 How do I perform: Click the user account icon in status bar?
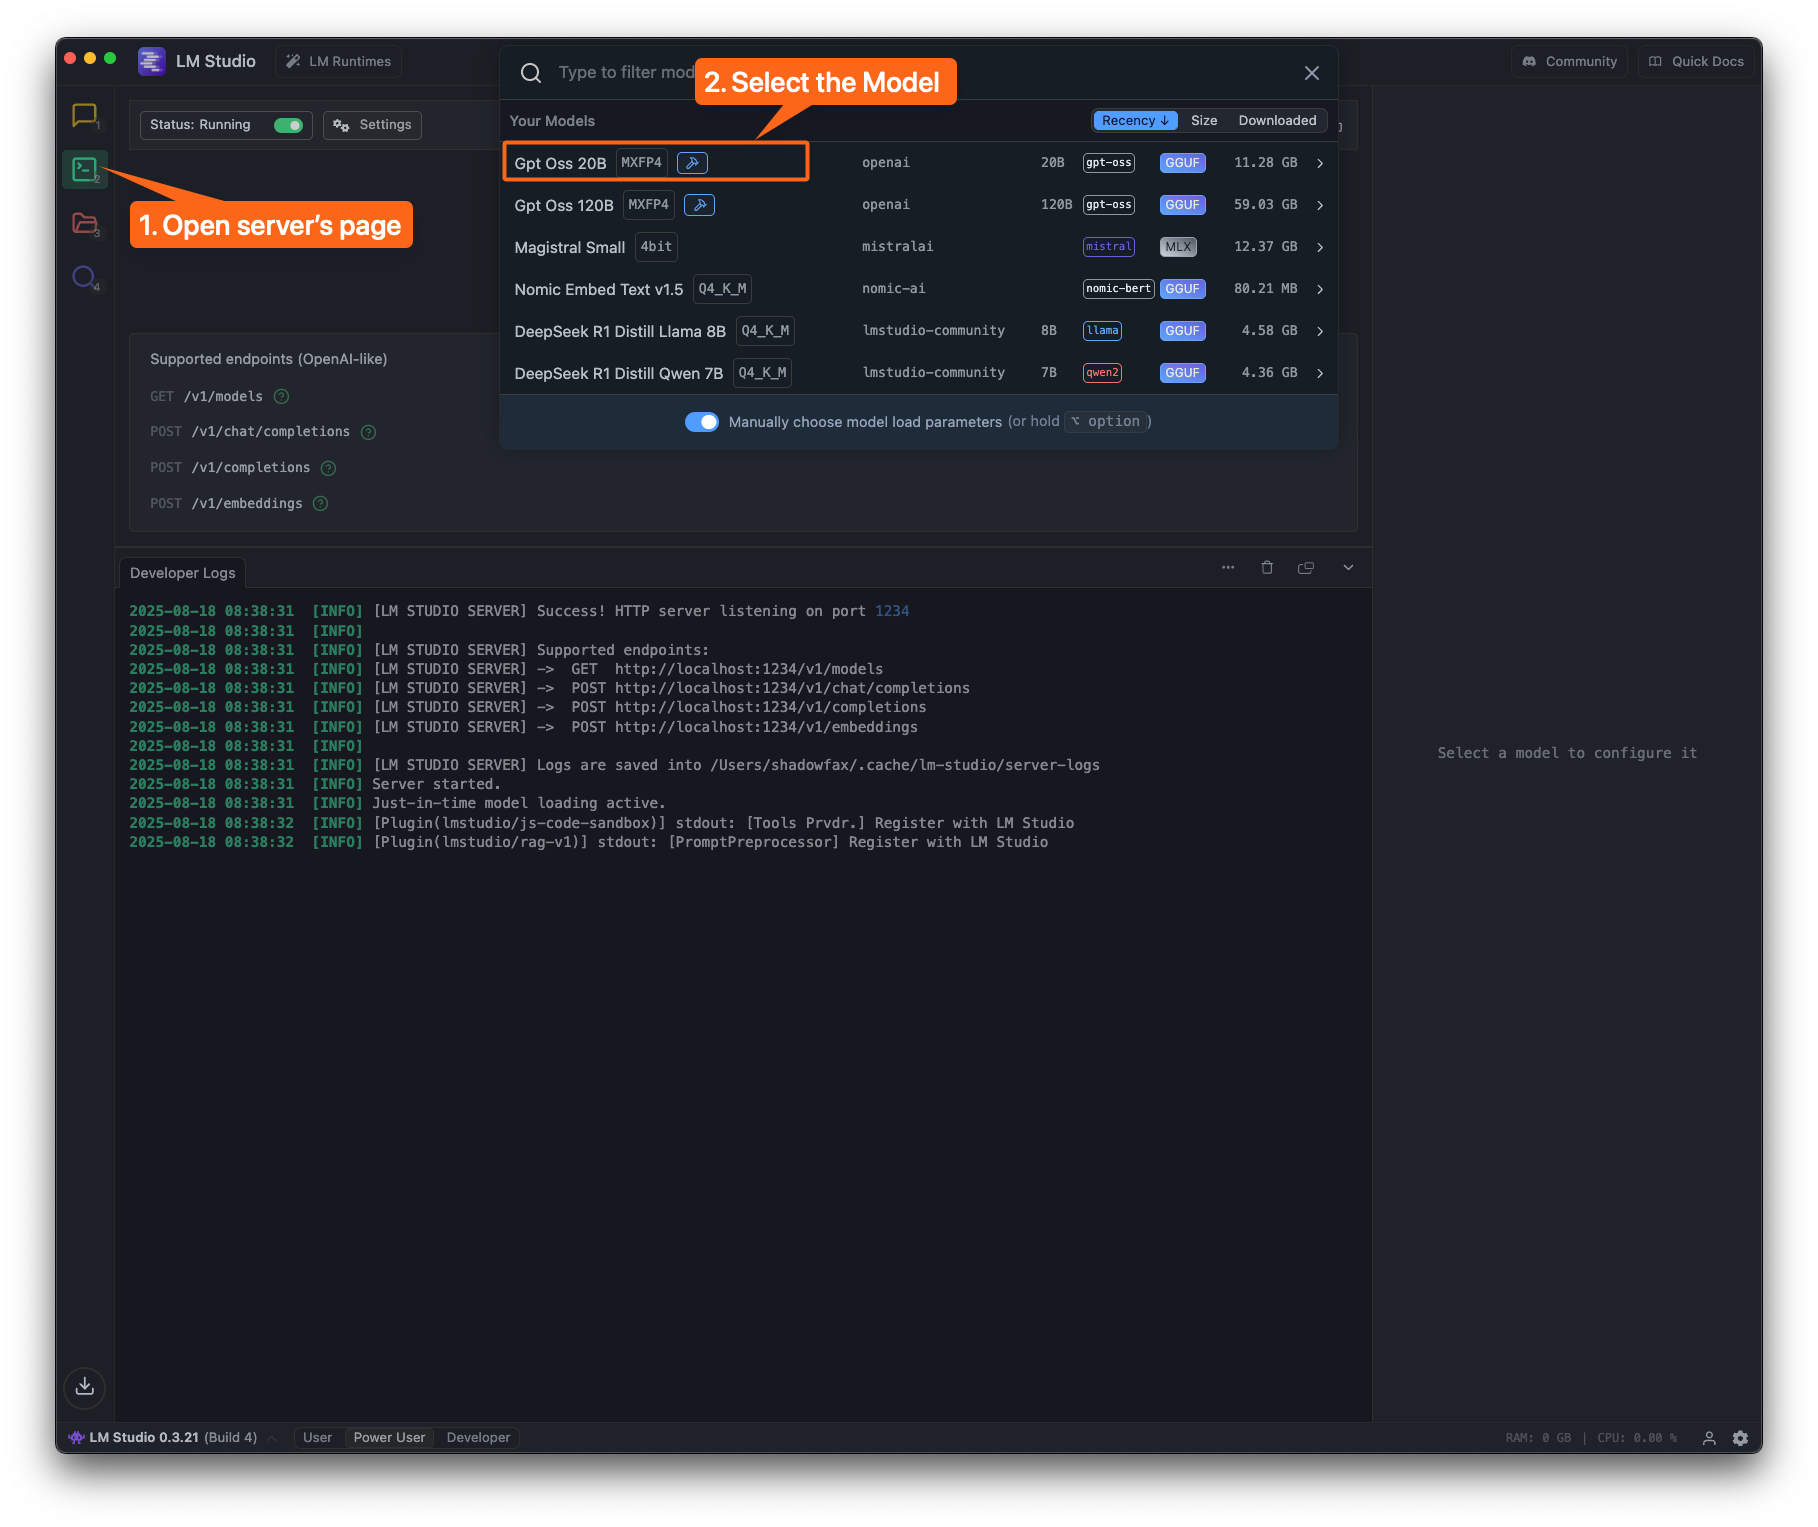click(x=1709, y=1438)
